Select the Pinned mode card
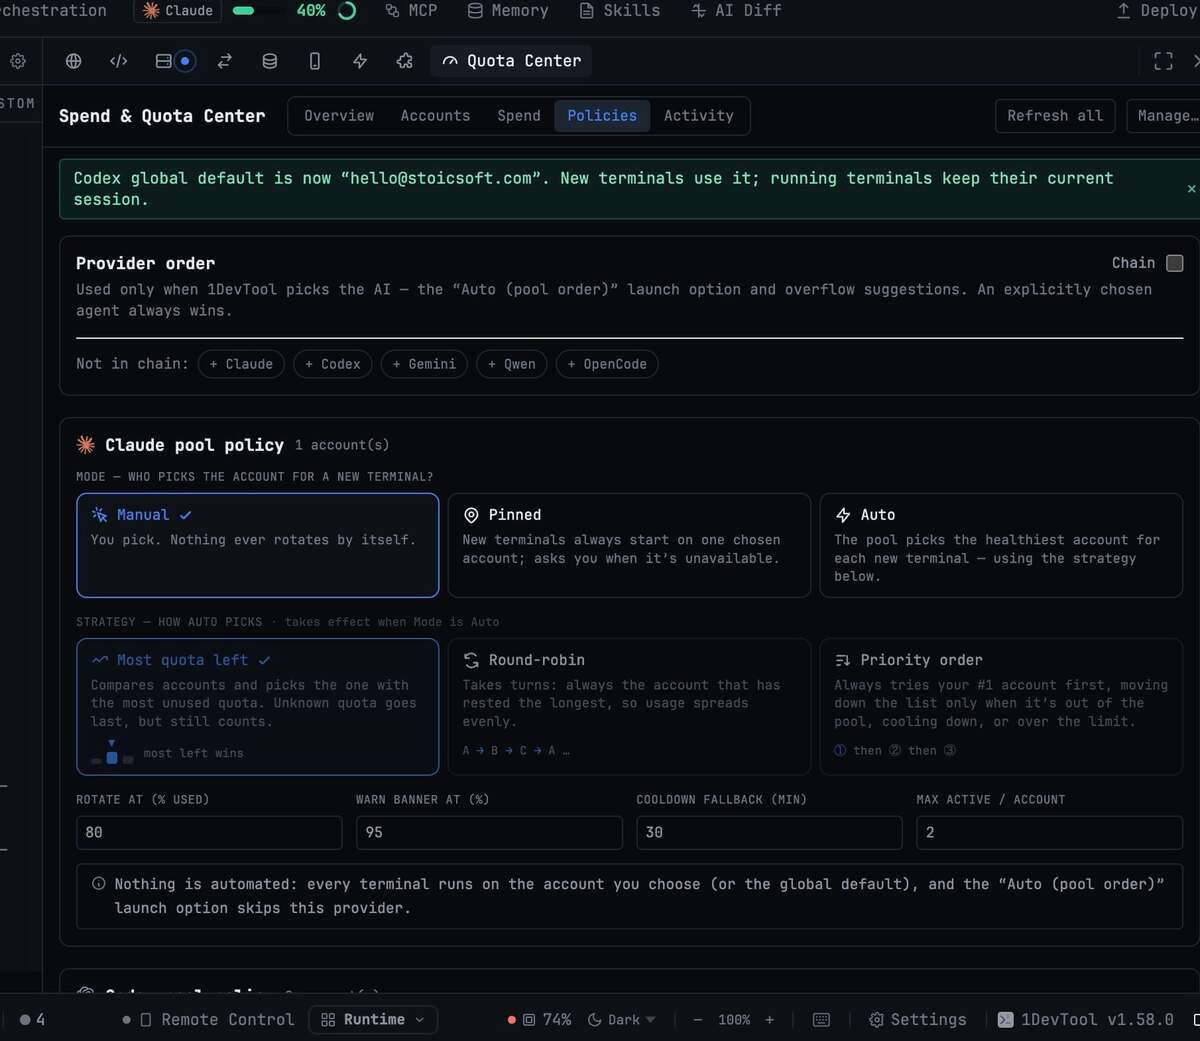Viewport: 1200px width, 1041px height. (x=629, y=545)
